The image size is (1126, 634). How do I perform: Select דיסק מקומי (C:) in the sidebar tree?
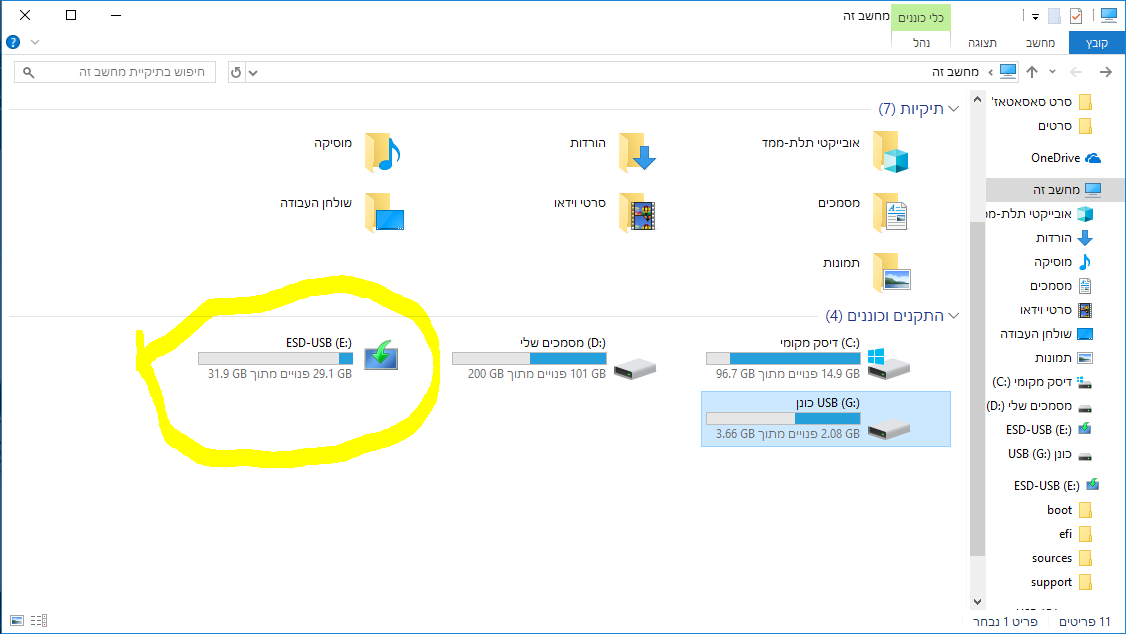(x=1042, y=382)
